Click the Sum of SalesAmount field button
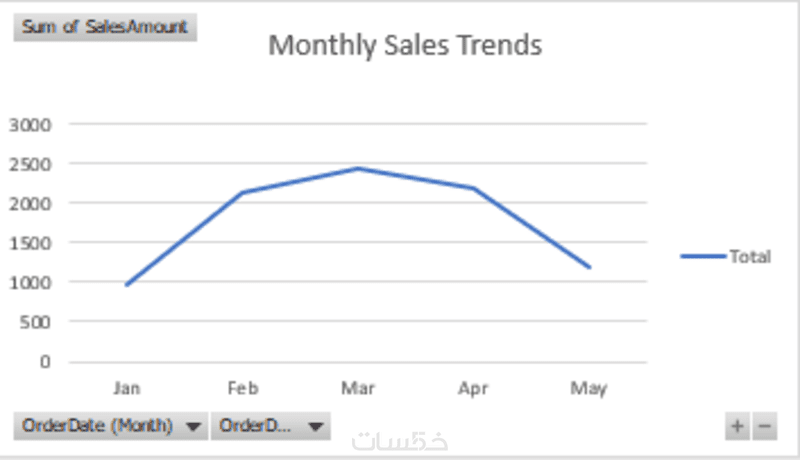This screenshot has width=800, height=460. click(x=105, y=27)
